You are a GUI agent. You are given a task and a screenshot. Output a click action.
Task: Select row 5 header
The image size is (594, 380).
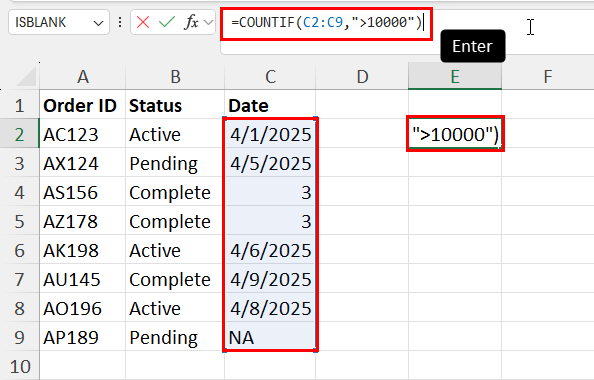coord(20,221)
